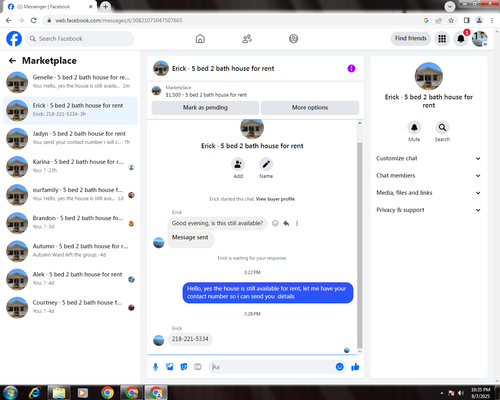Edit chat name with pencil icon
The width and height of the screenshot is (500, 400).
[x=266, y=164]
